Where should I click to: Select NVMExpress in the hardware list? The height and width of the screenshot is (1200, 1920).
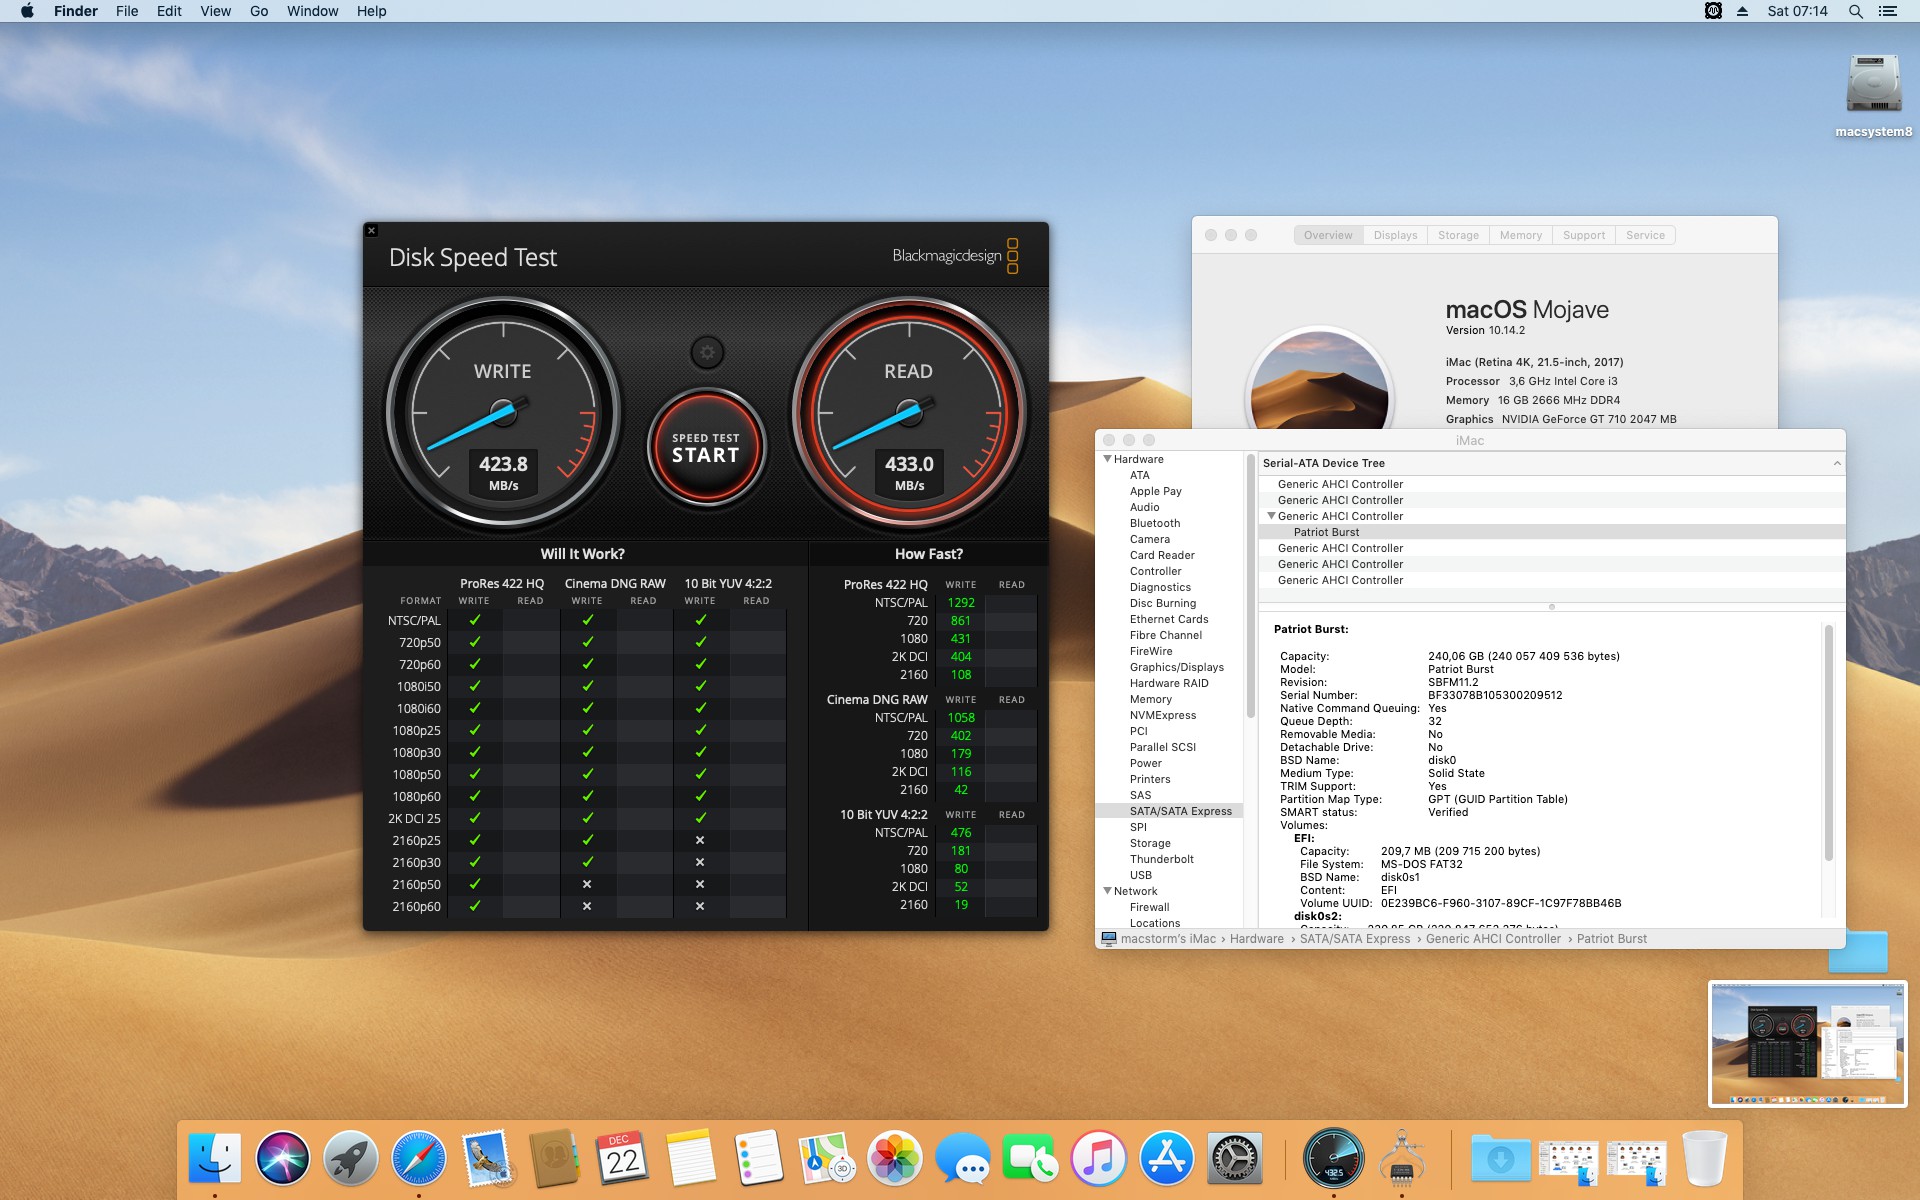click(1162, 715)
